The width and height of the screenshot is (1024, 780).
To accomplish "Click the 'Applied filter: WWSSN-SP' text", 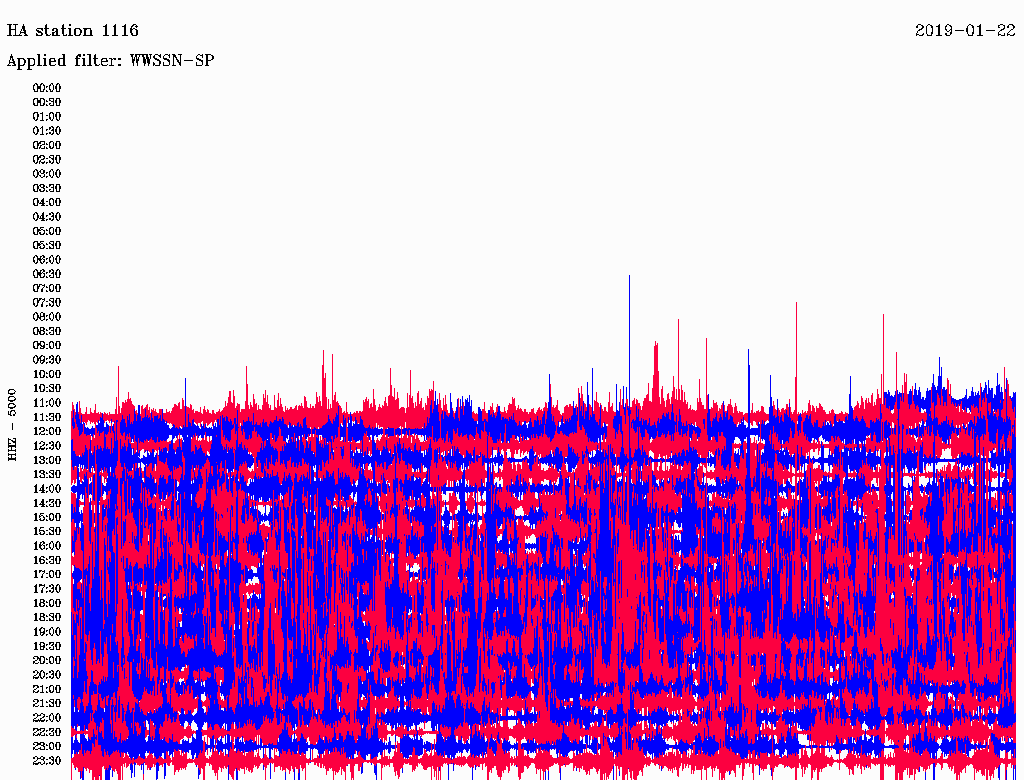I will [110, 61].
